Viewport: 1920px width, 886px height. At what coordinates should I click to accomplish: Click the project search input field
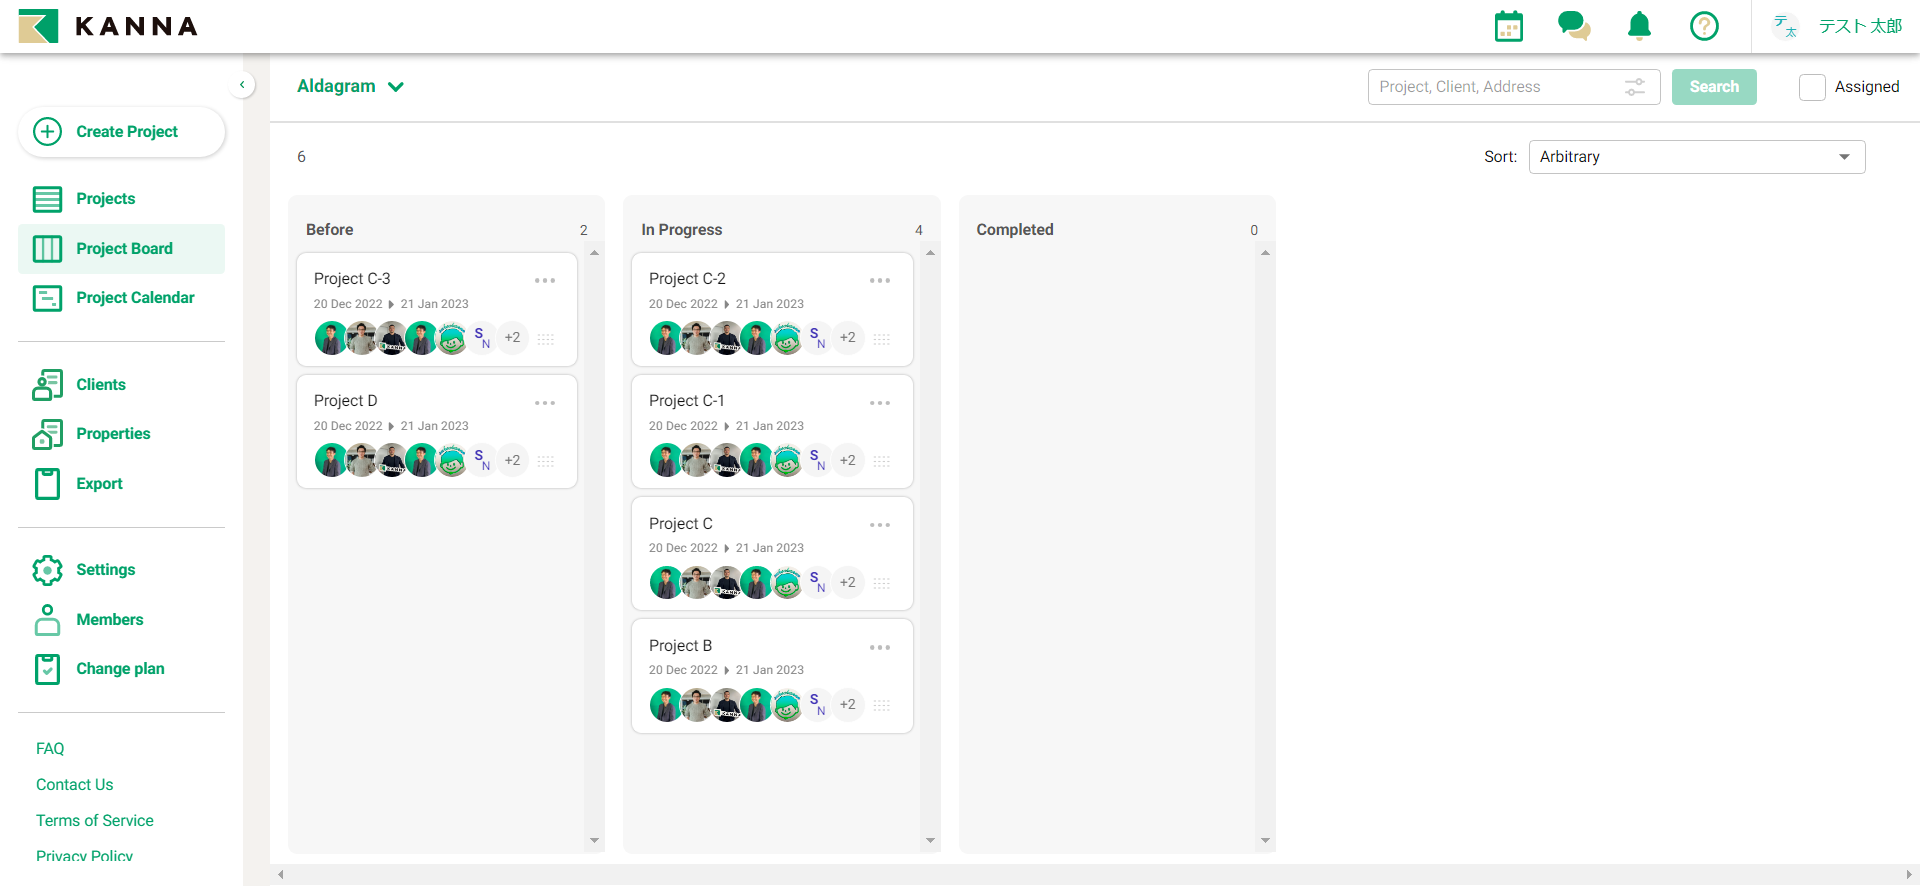[1495, 87]
